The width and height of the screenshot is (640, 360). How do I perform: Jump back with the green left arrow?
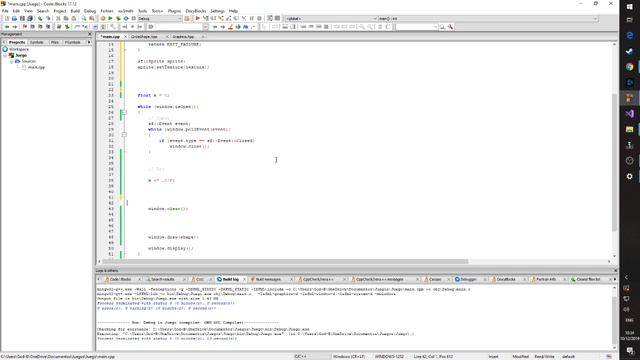point(7,27)
